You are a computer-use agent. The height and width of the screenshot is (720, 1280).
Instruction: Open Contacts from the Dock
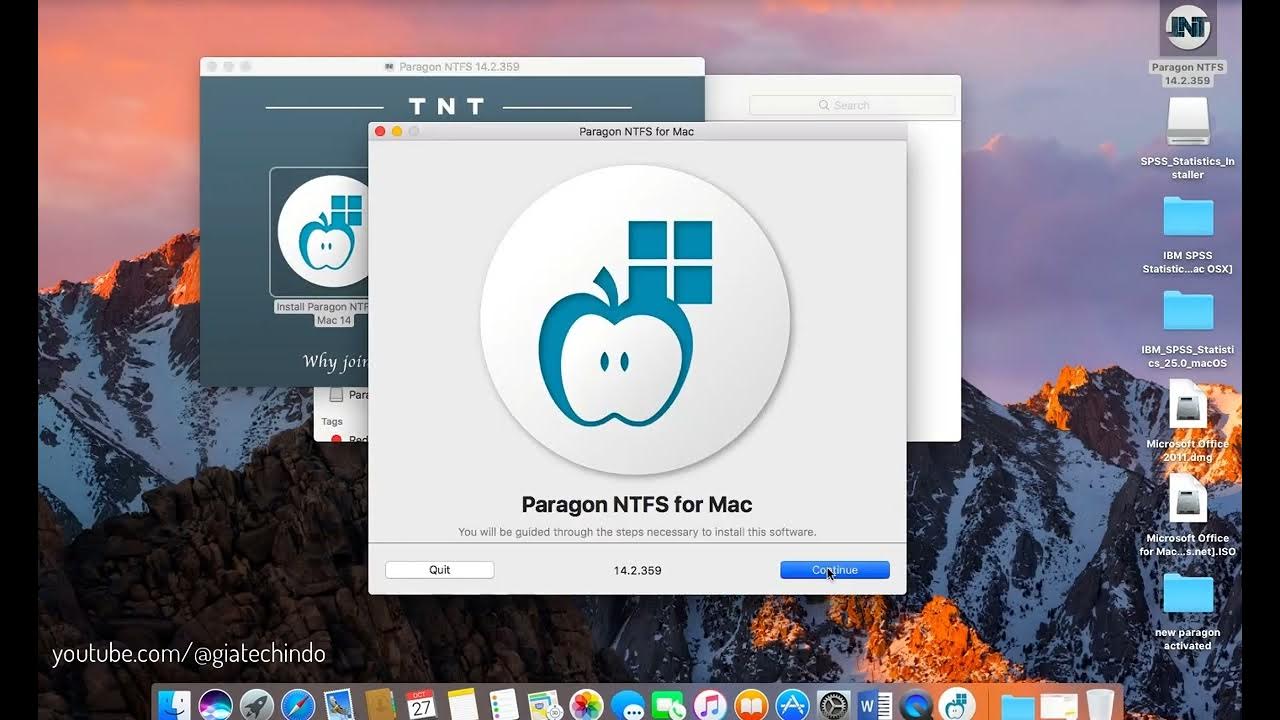[380, 705]
